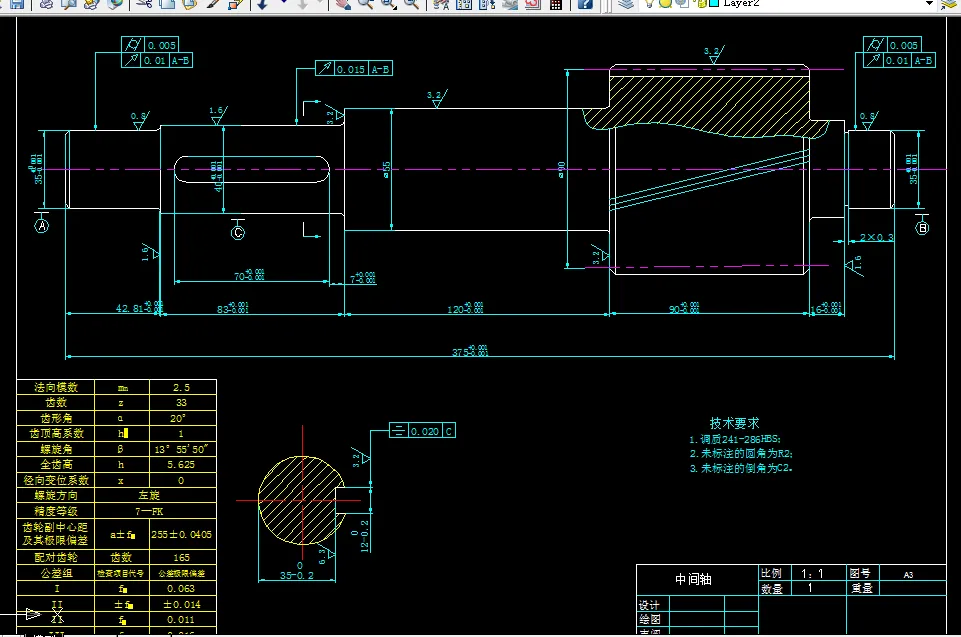Open Plot Preview
Viewport: 961px width, 637px height.
[x=69, y=4]
